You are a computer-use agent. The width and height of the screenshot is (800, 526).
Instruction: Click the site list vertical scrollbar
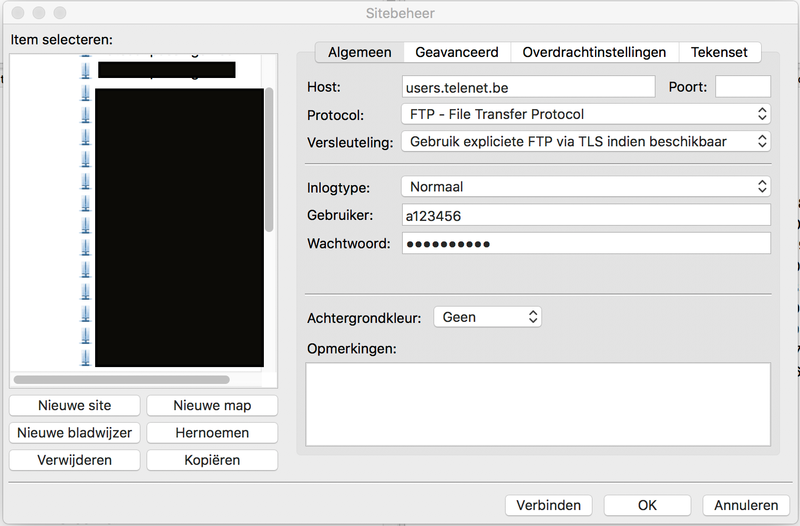(268, 160)
